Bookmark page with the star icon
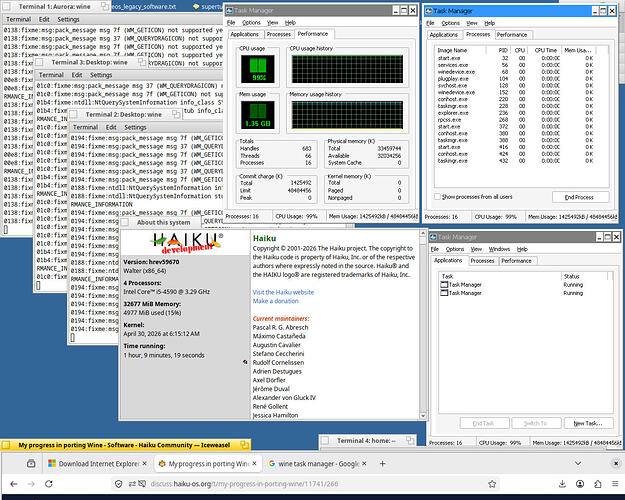Screen dimensions: 625x500 492,484
